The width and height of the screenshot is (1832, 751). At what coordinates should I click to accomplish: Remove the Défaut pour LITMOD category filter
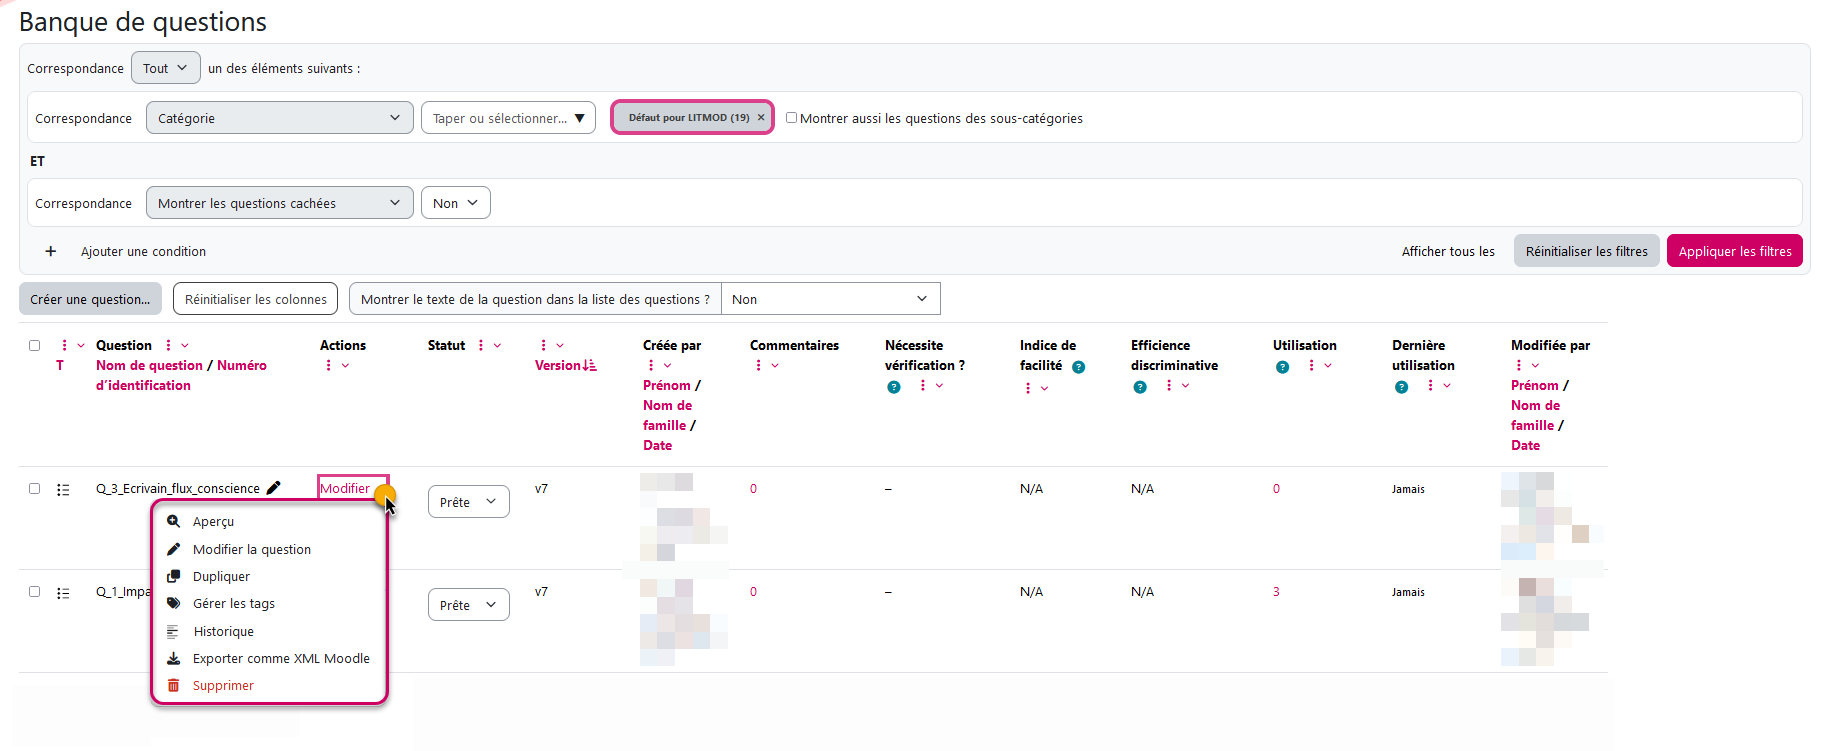click(761, 117)
